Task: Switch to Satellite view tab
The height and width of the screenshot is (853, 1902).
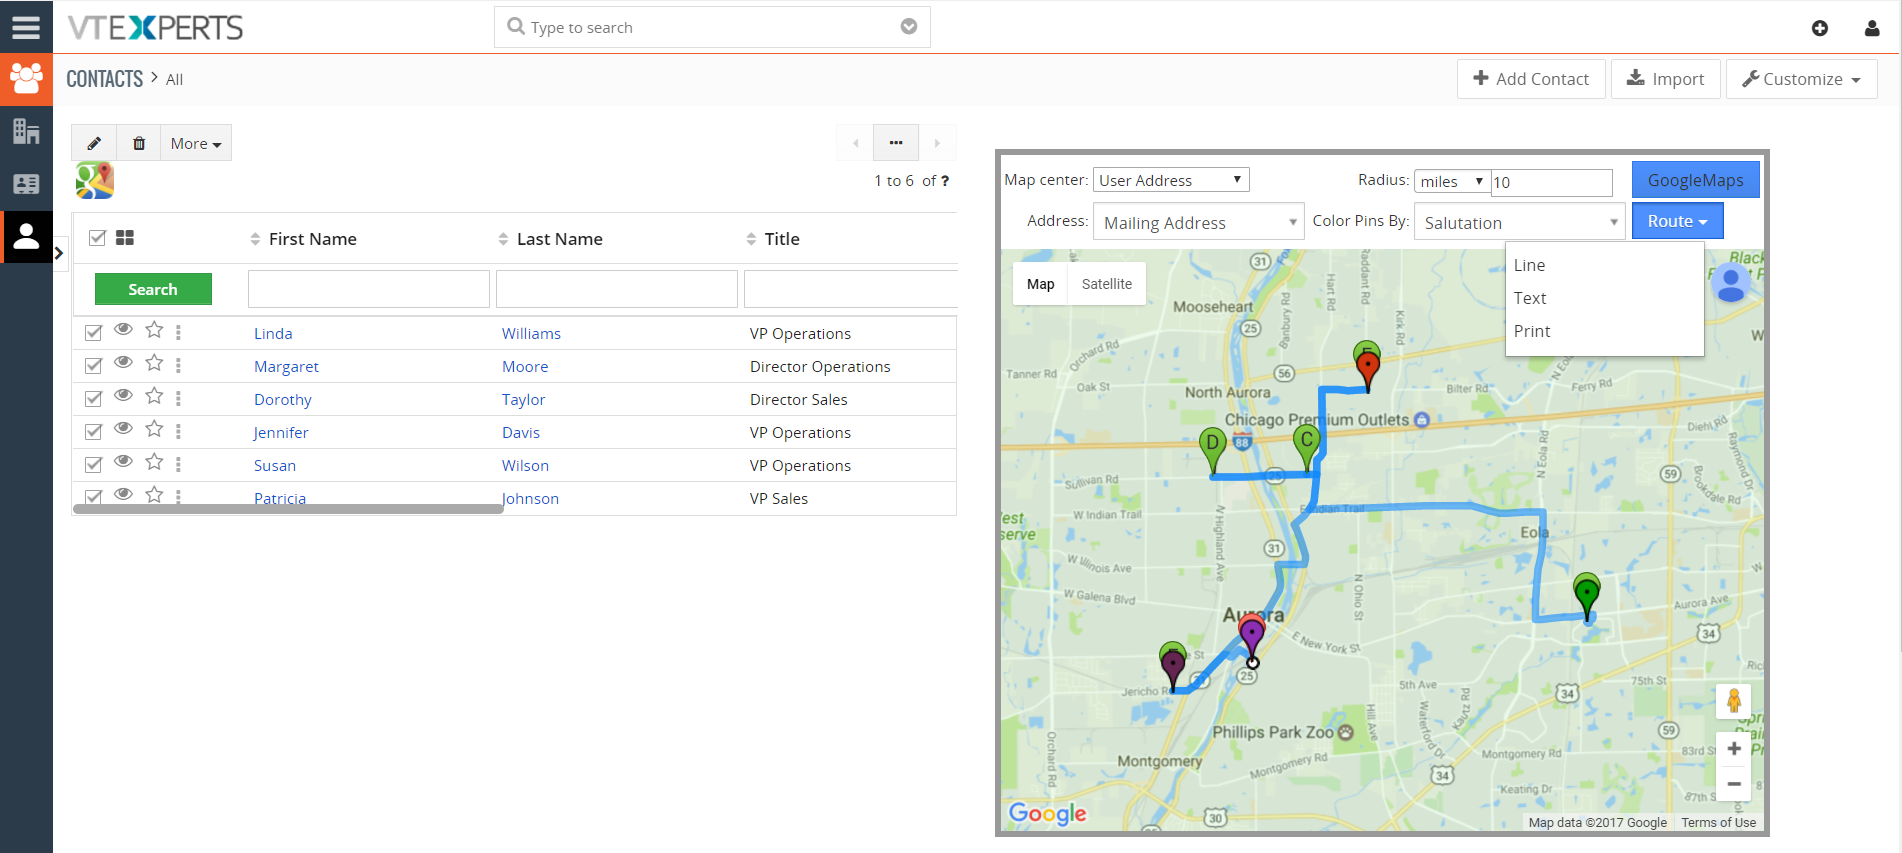Action: [x=1107, y=284]
